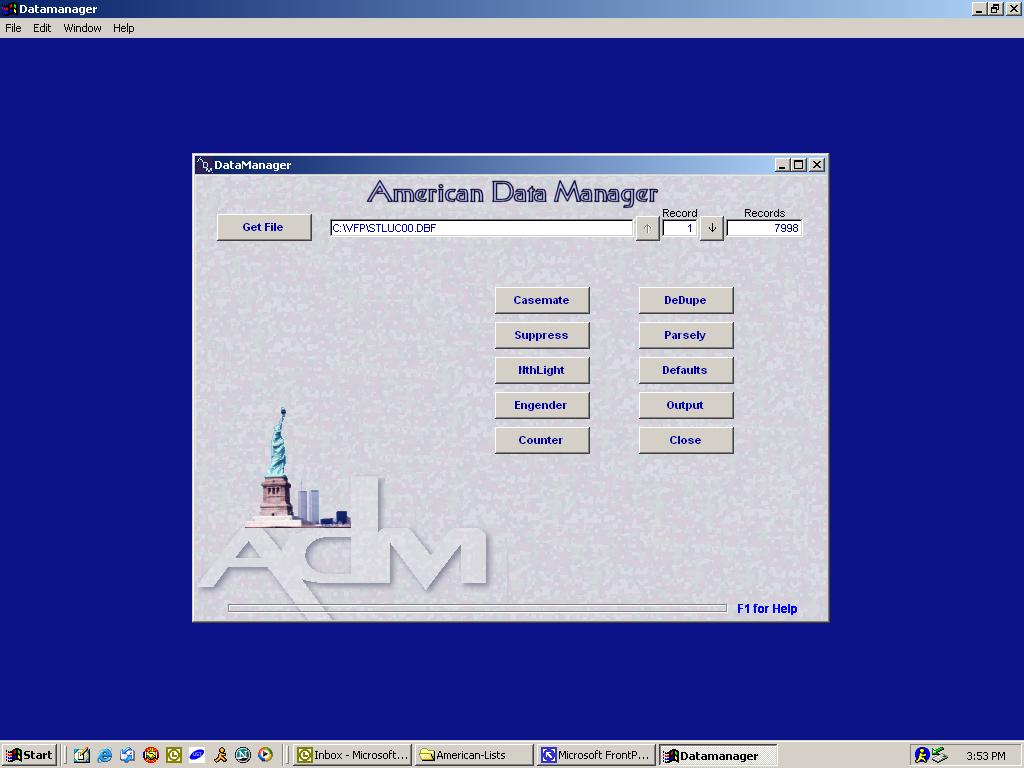Image resolution: width=1024 pixels, height=768 pixels.
Task: Switch to American-Lists taskbar button
Action: (473, 755)
